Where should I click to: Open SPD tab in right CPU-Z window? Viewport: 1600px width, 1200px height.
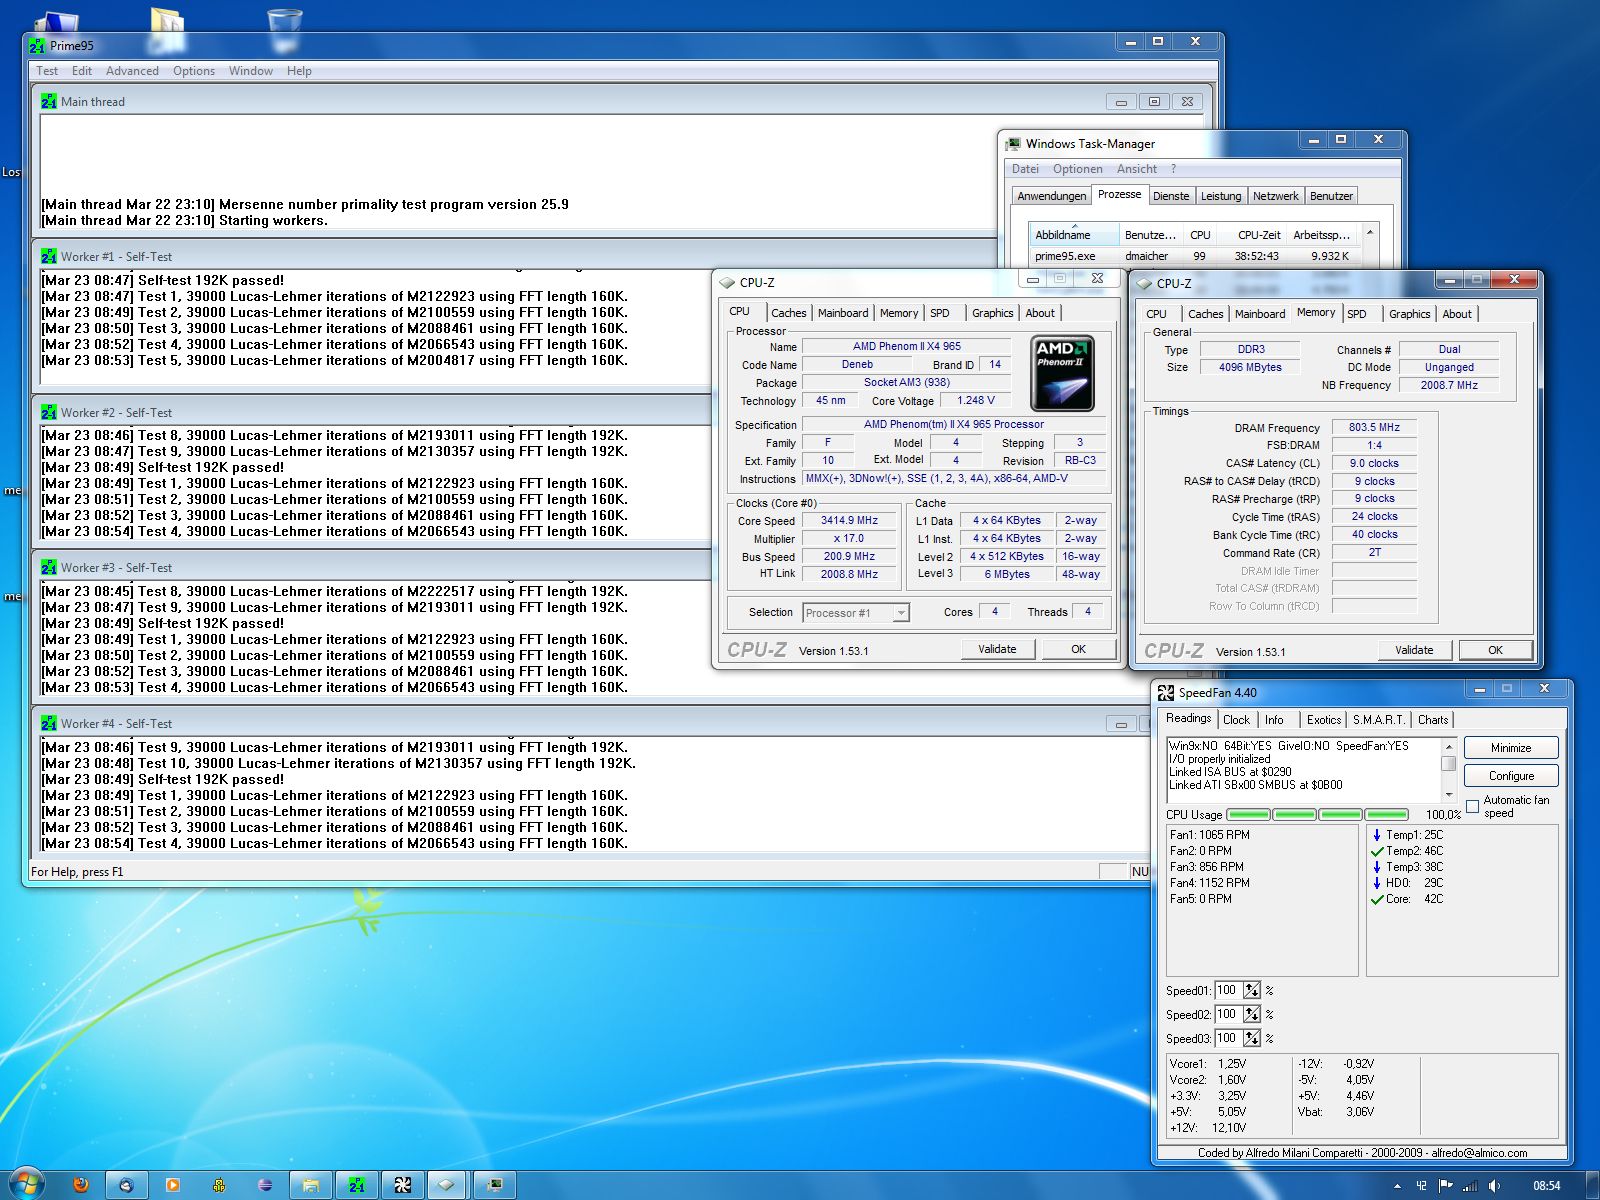point(1357,314)
